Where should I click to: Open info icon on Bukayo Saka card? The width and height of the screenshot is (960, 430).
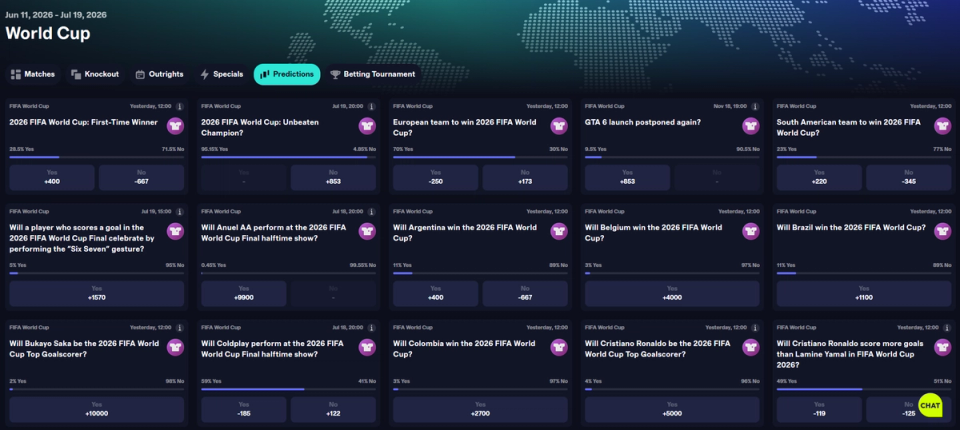click(180, 328)
